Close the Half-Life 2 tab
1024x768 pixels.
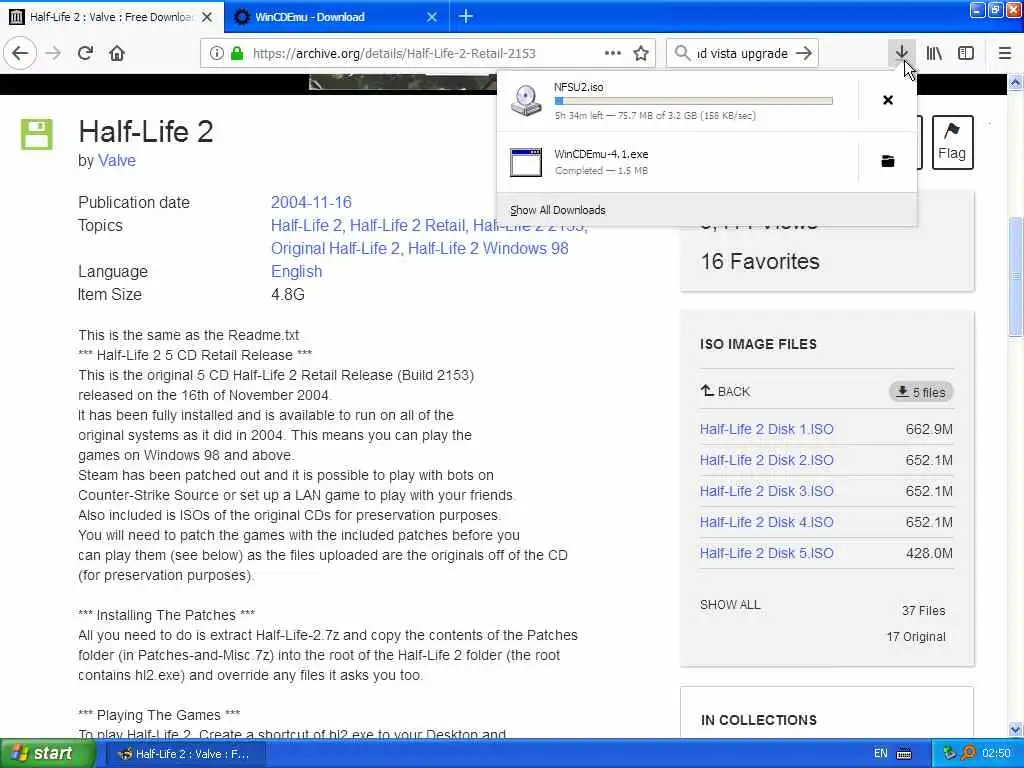click(x=207, y=17)
